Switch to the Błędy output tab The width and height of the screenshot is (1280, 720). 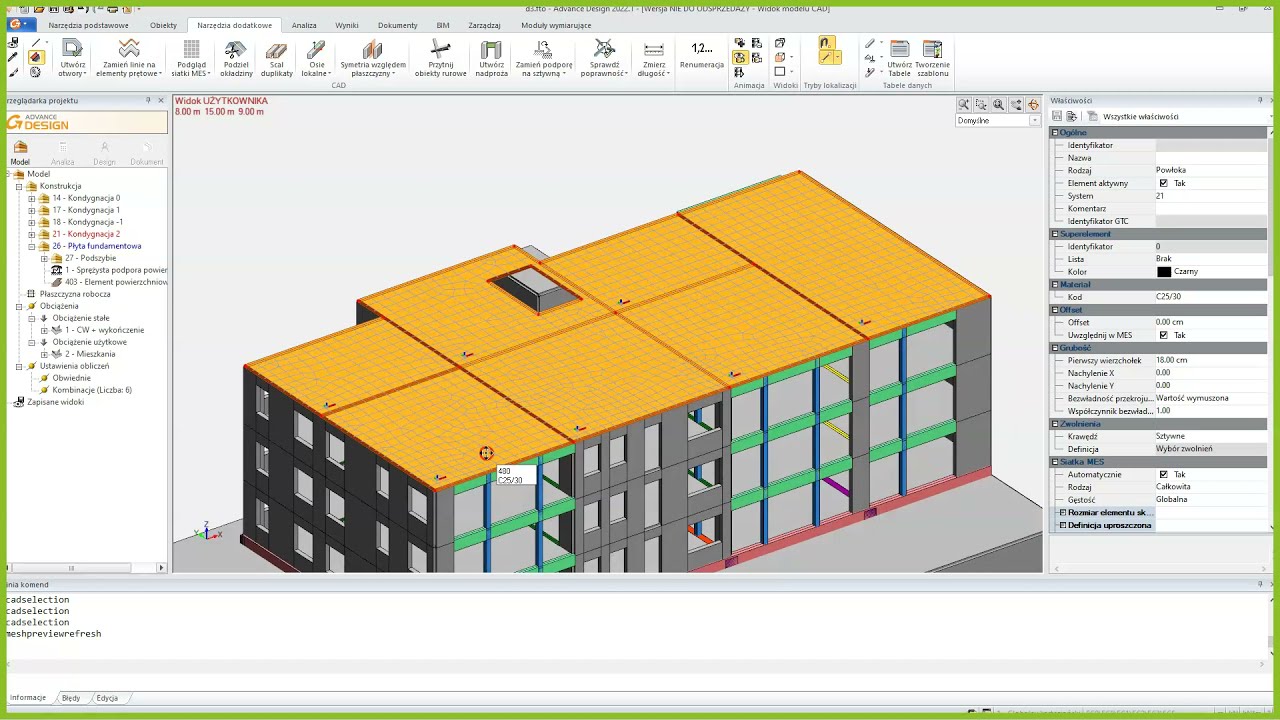pyautogui.click(x=71, y=698)
